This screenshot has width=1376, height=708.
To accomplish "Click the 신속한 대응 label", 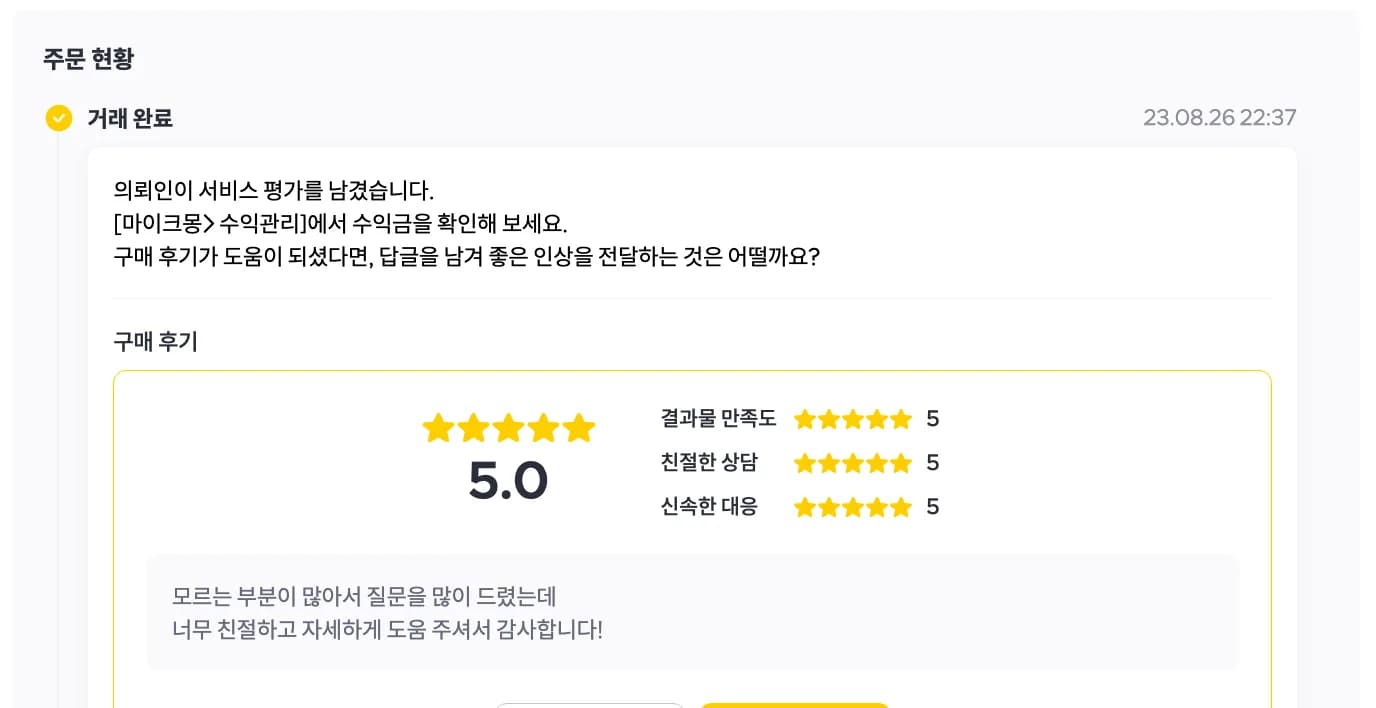I will pyautogui.click(x=709, y=507).
